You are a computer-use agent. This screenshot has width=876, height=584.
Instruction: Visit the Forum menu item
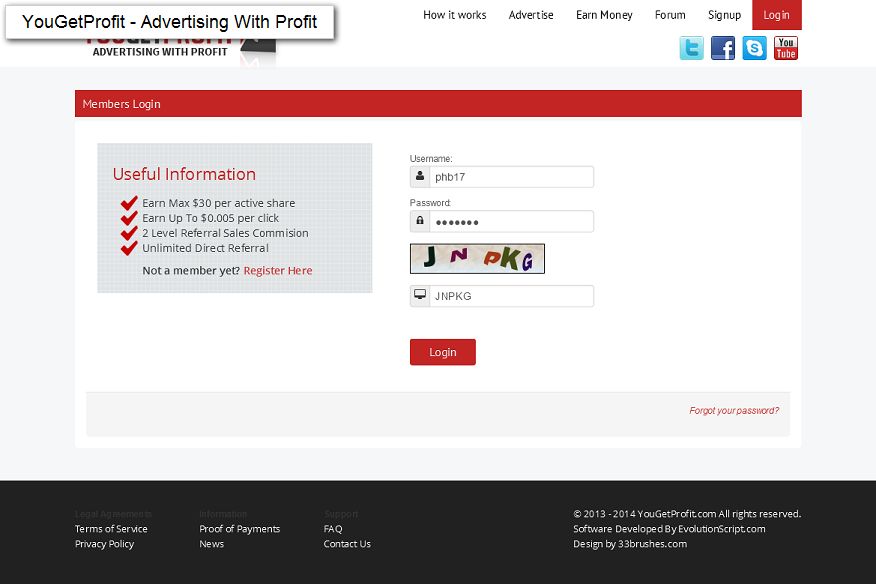pos(670,15)
